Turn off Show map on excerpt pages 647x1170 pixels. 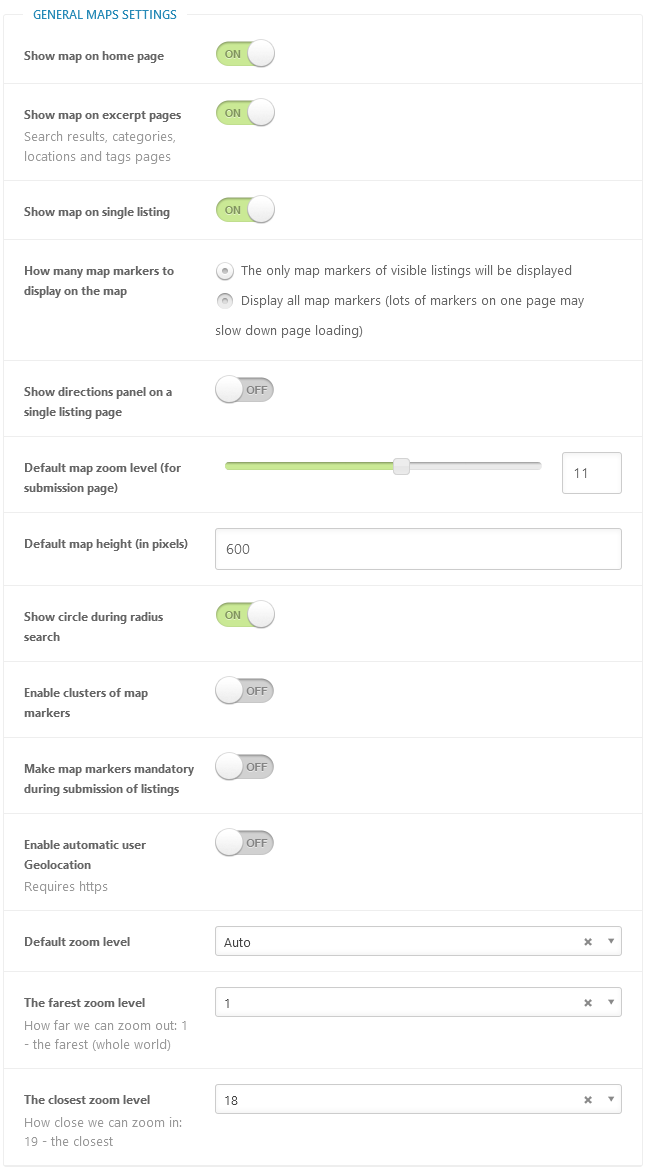[x=245, y=113]
